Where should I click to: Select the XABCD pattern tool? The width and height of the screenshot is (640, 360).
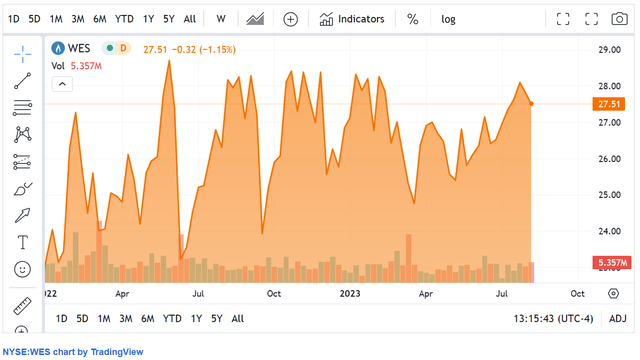pyautogui.click(x=22, y=135)
